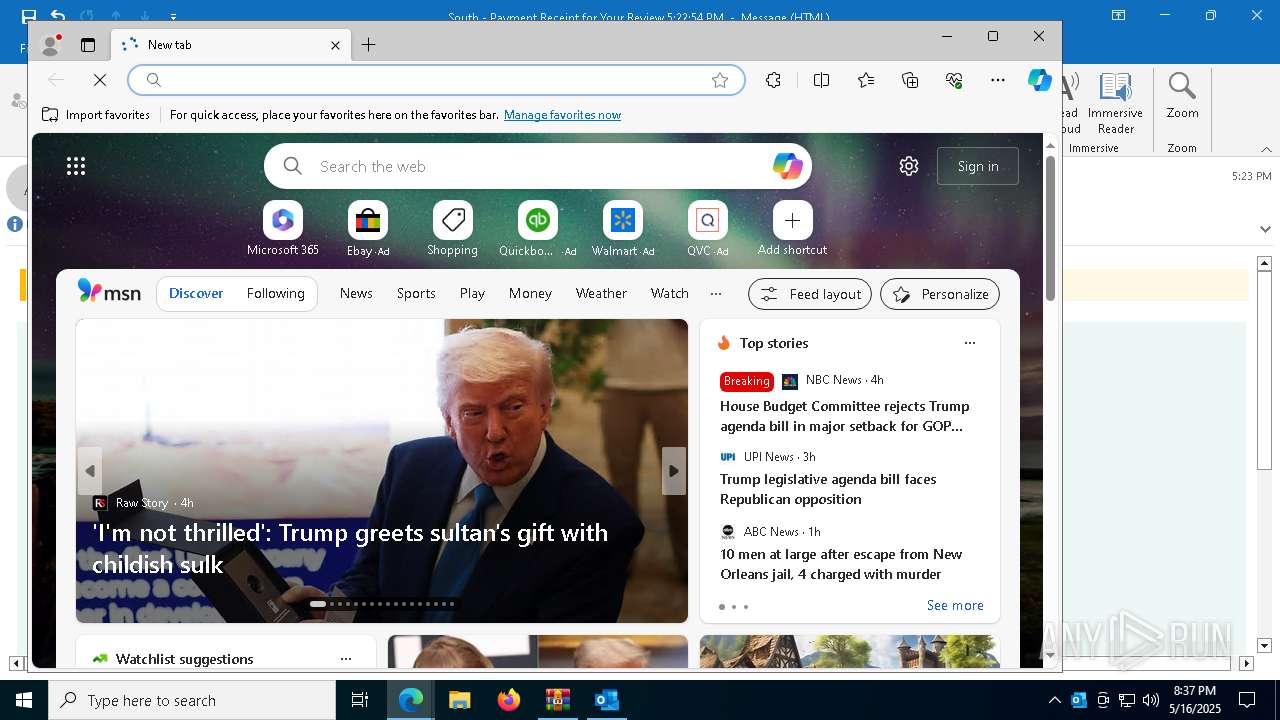
Task: Go to previous carousel story
Action: pos(90,471)
